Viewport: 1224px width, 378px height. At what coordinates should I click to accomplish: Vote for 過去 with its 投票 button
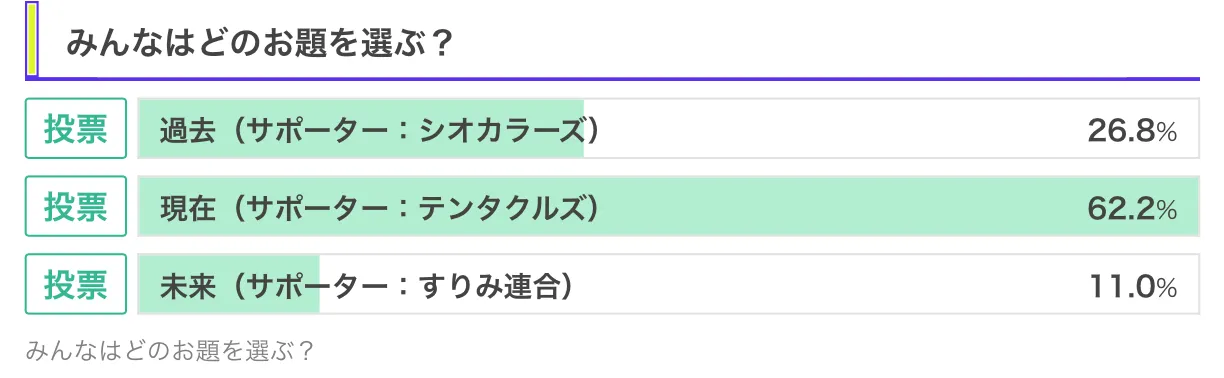76,129
